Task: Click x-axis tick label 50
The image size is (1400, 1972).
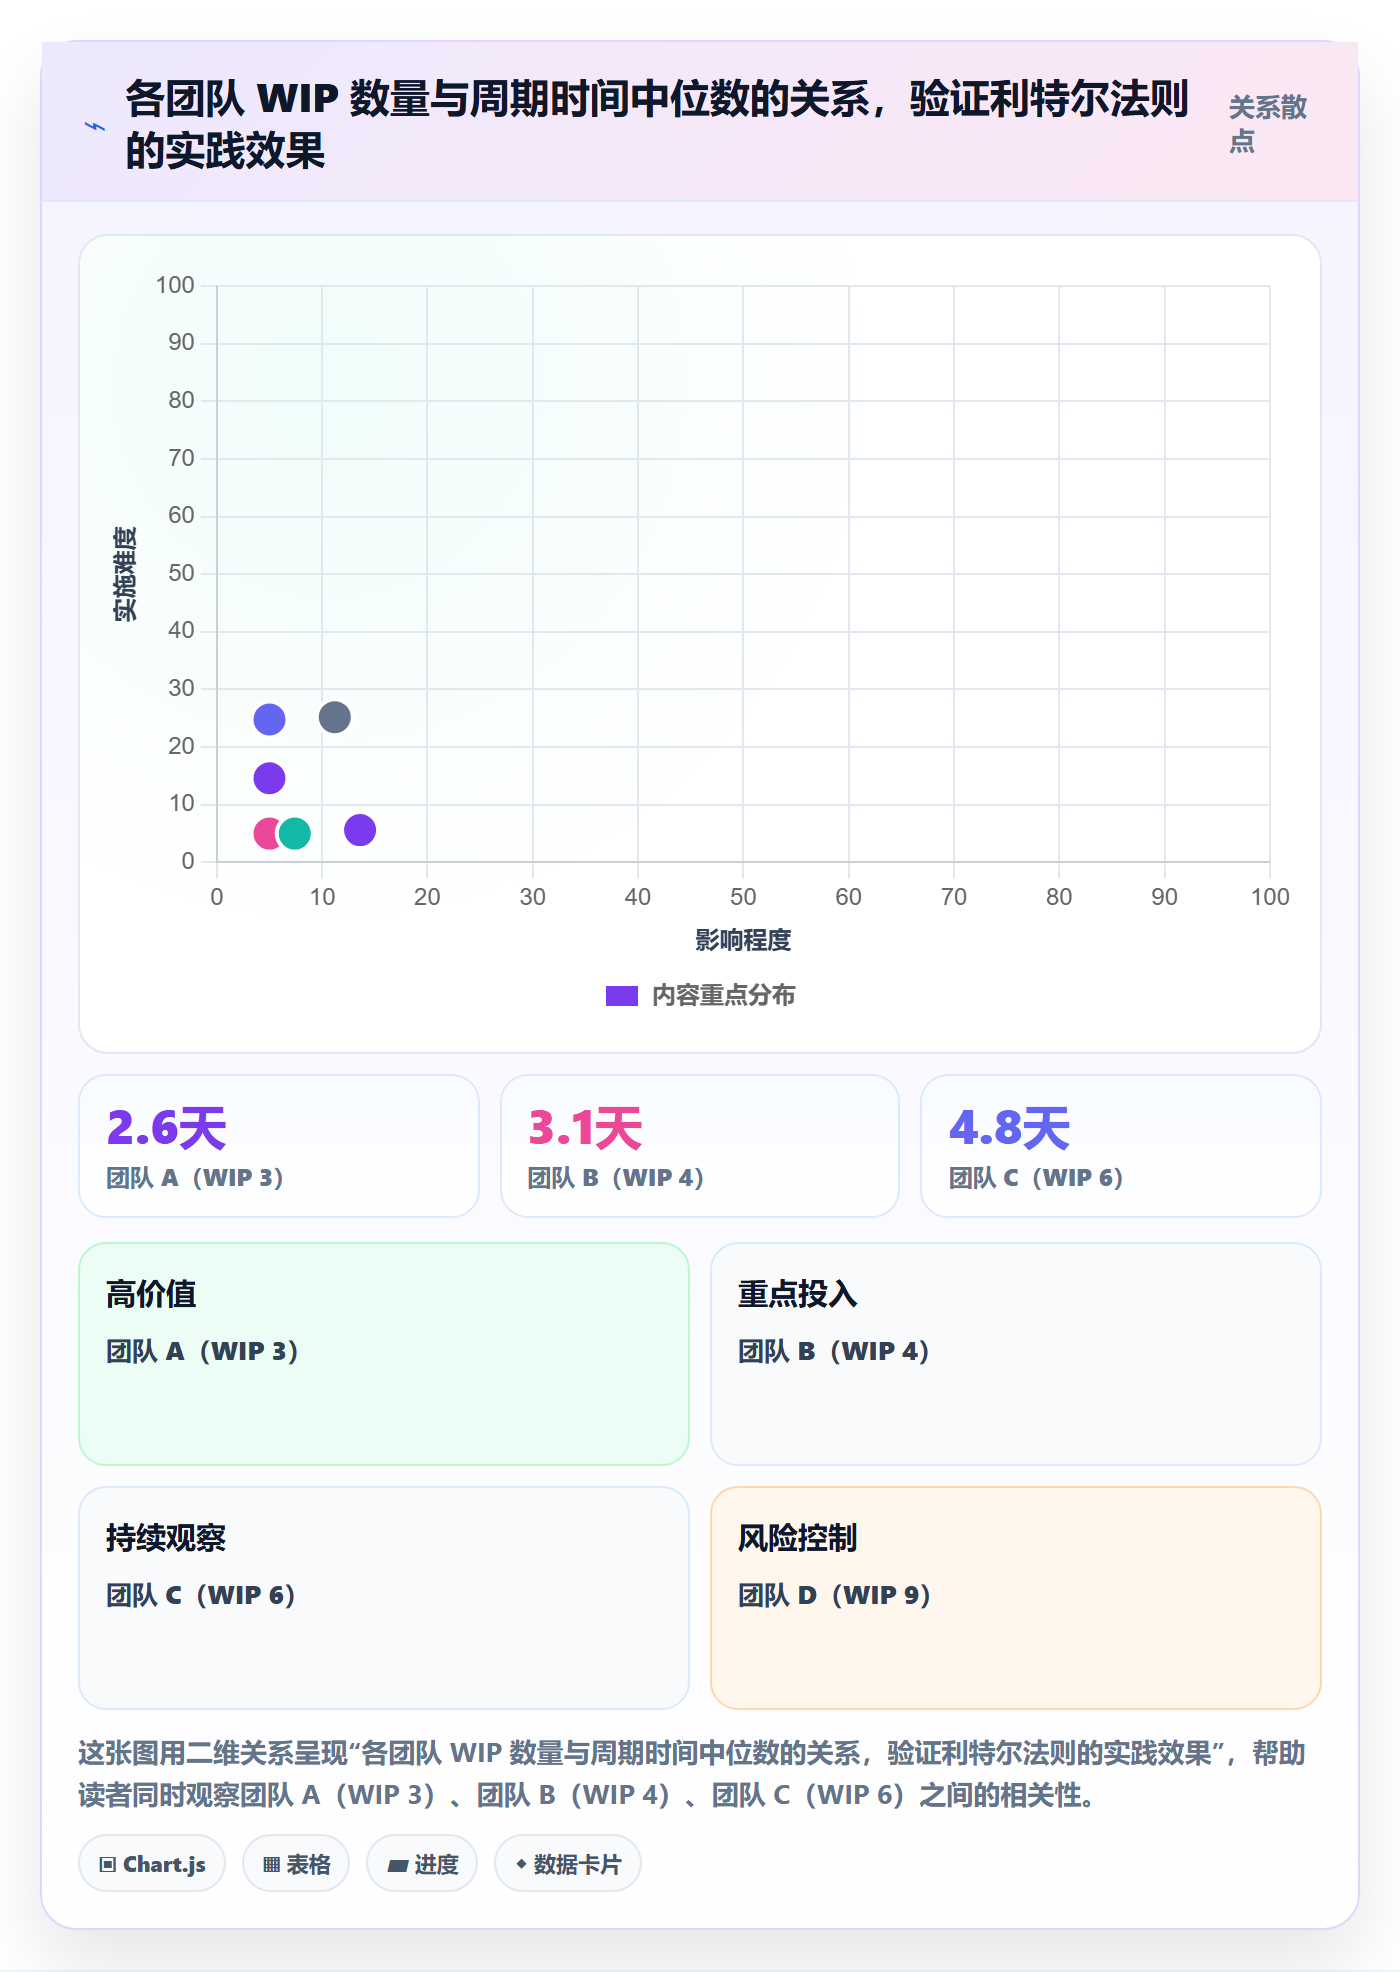Action: (x=743, y=897)
